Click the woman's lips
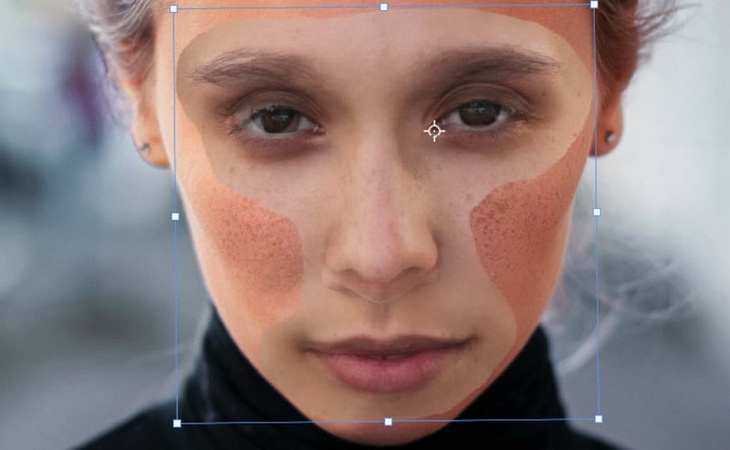Image resolution: width=730 pixels, height=450 pixels. [x=385, y=358]
